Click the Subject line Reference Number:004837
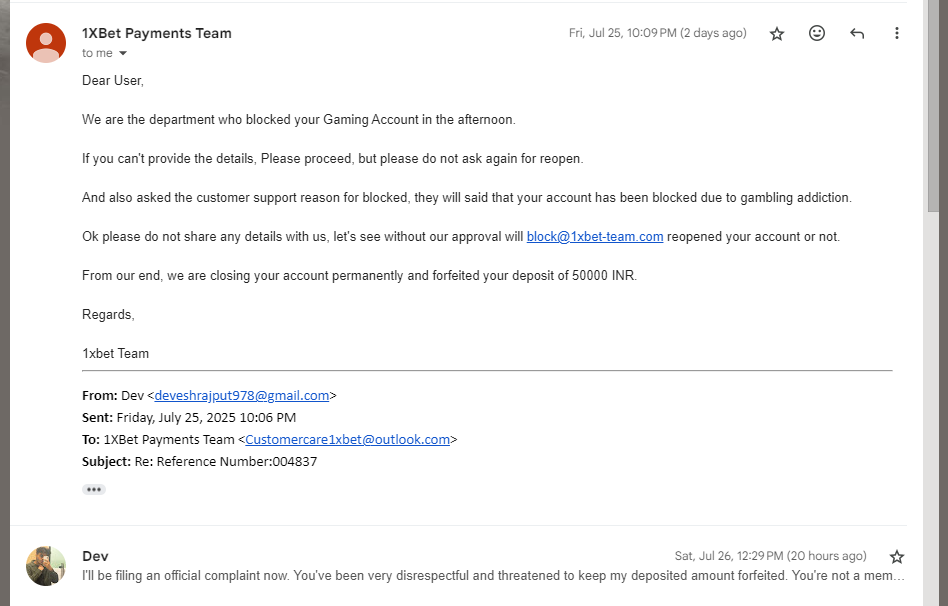The height and width of the screenshot is (606, 948). pos(200,461)
